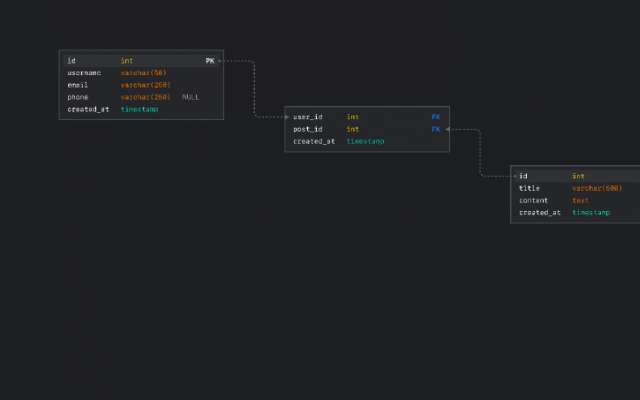The width and height of the screenshot is (640, 400).
Task: Select the phone column name
Action: [x=78, y=97]
